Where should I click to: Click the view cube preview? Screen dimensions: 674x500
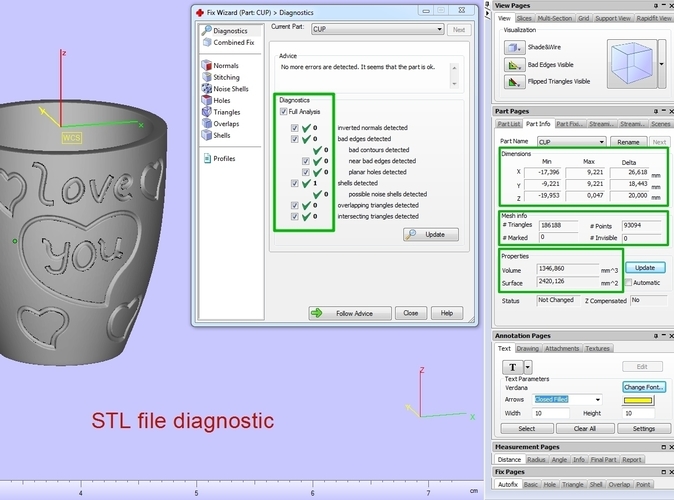coord(631,64)
